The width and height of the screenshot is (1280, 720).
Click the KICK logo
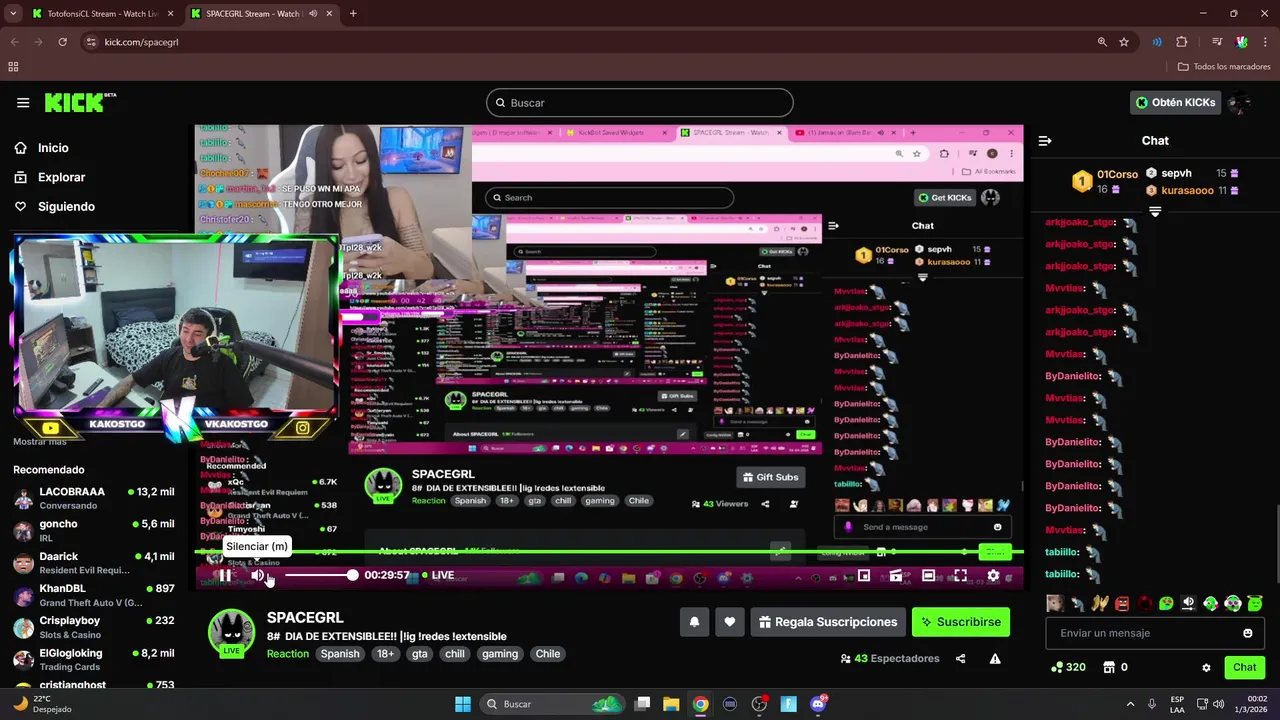[x=80, y=102]
